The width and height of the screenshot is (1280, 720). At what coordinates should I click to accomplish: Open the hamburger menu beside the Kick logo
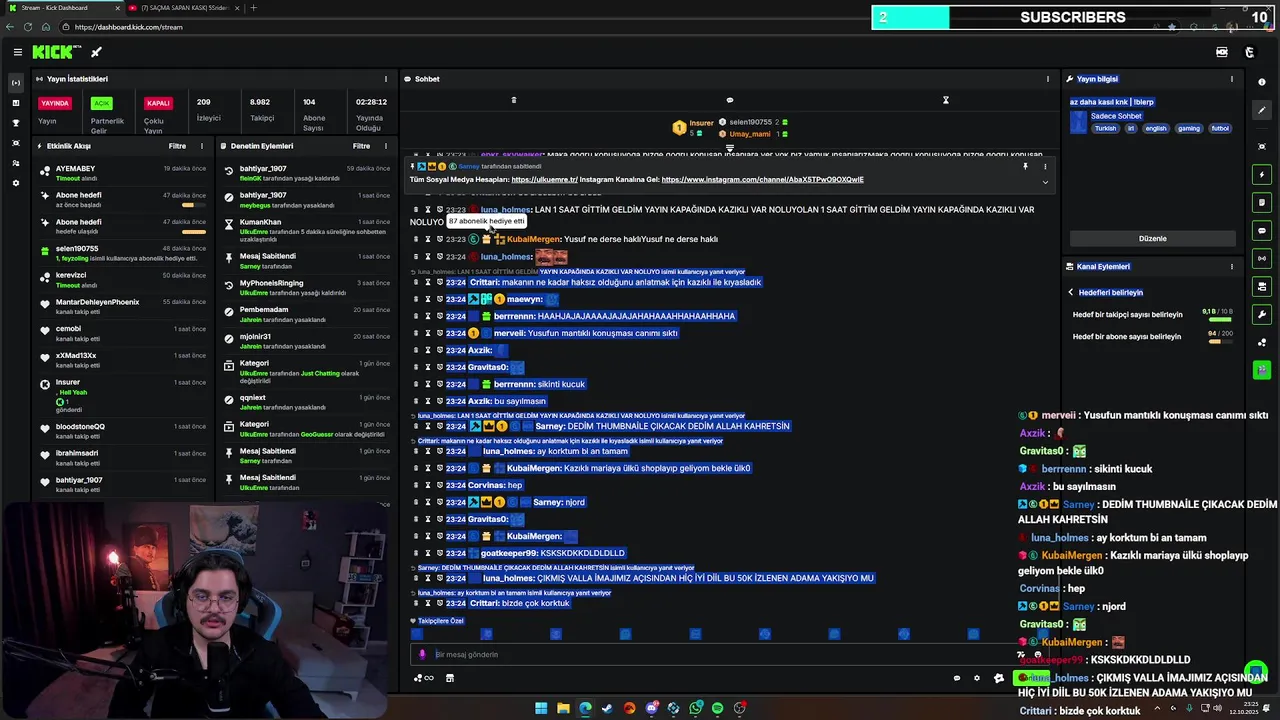click(17, 52)
